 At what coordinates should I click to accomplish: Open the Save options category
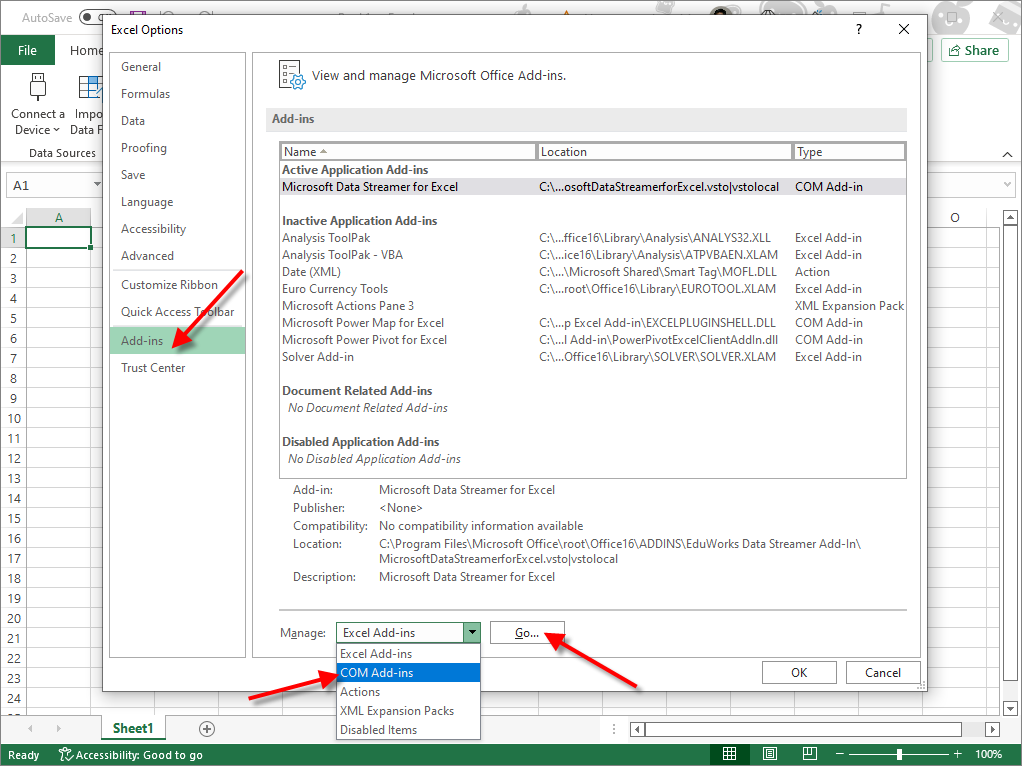[x=177, y=175]
